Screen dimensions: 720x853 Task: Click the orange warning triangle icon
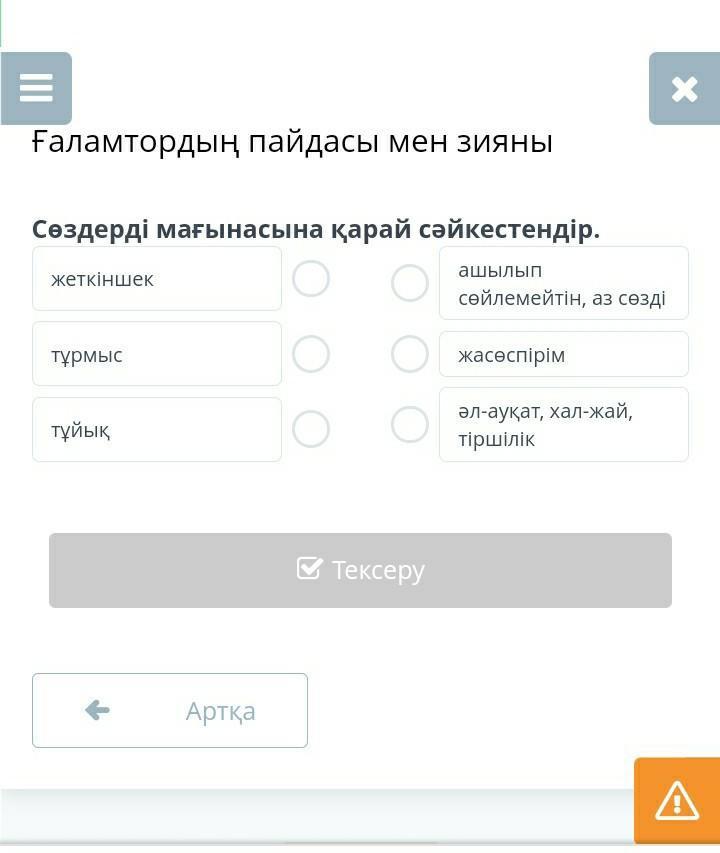[x=677, y=800]
